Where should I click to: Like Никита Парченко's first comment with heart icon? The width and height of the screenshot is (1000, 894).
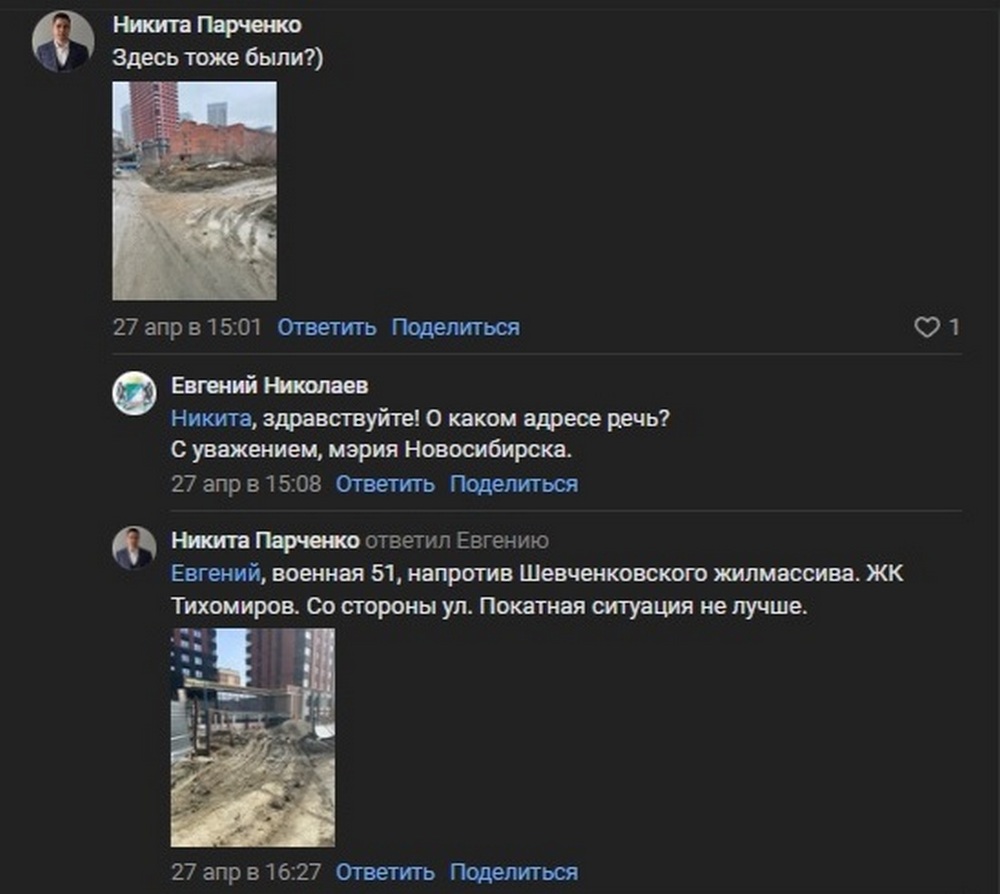(927, 327)
